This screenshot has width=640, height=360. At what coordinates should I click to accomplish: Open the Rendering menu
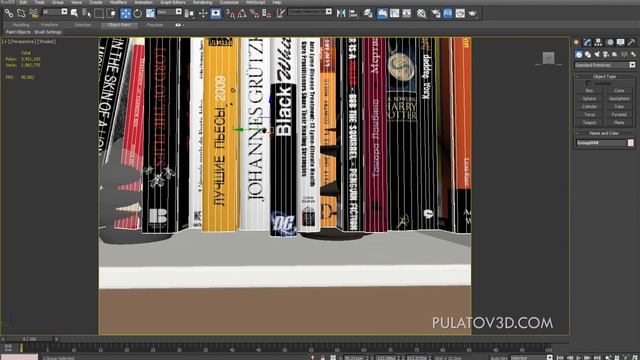[202, 2]
